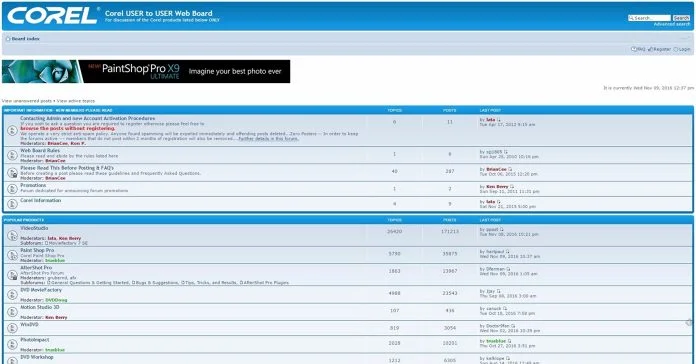View latest post icon in Contacting Admin row
The image size is (696, 364).
[x=498, y=120]
